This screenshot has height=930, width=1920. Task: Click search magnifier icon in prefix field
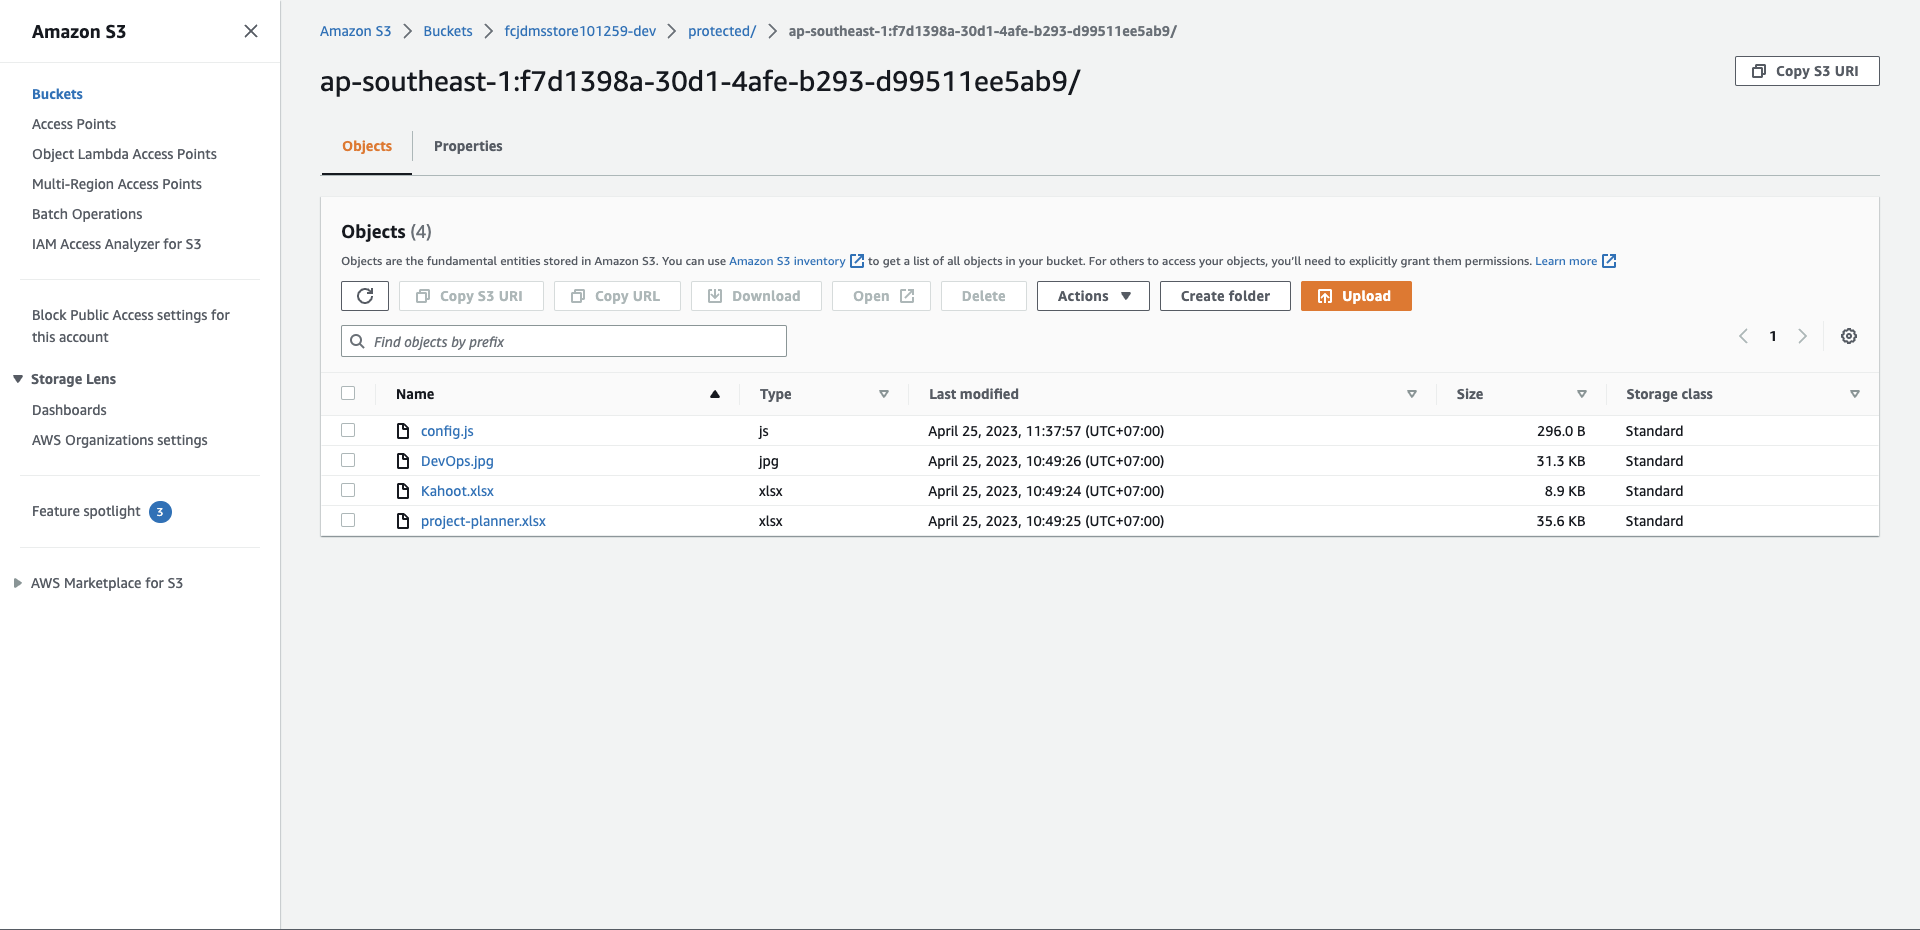(x=357, y=341)
